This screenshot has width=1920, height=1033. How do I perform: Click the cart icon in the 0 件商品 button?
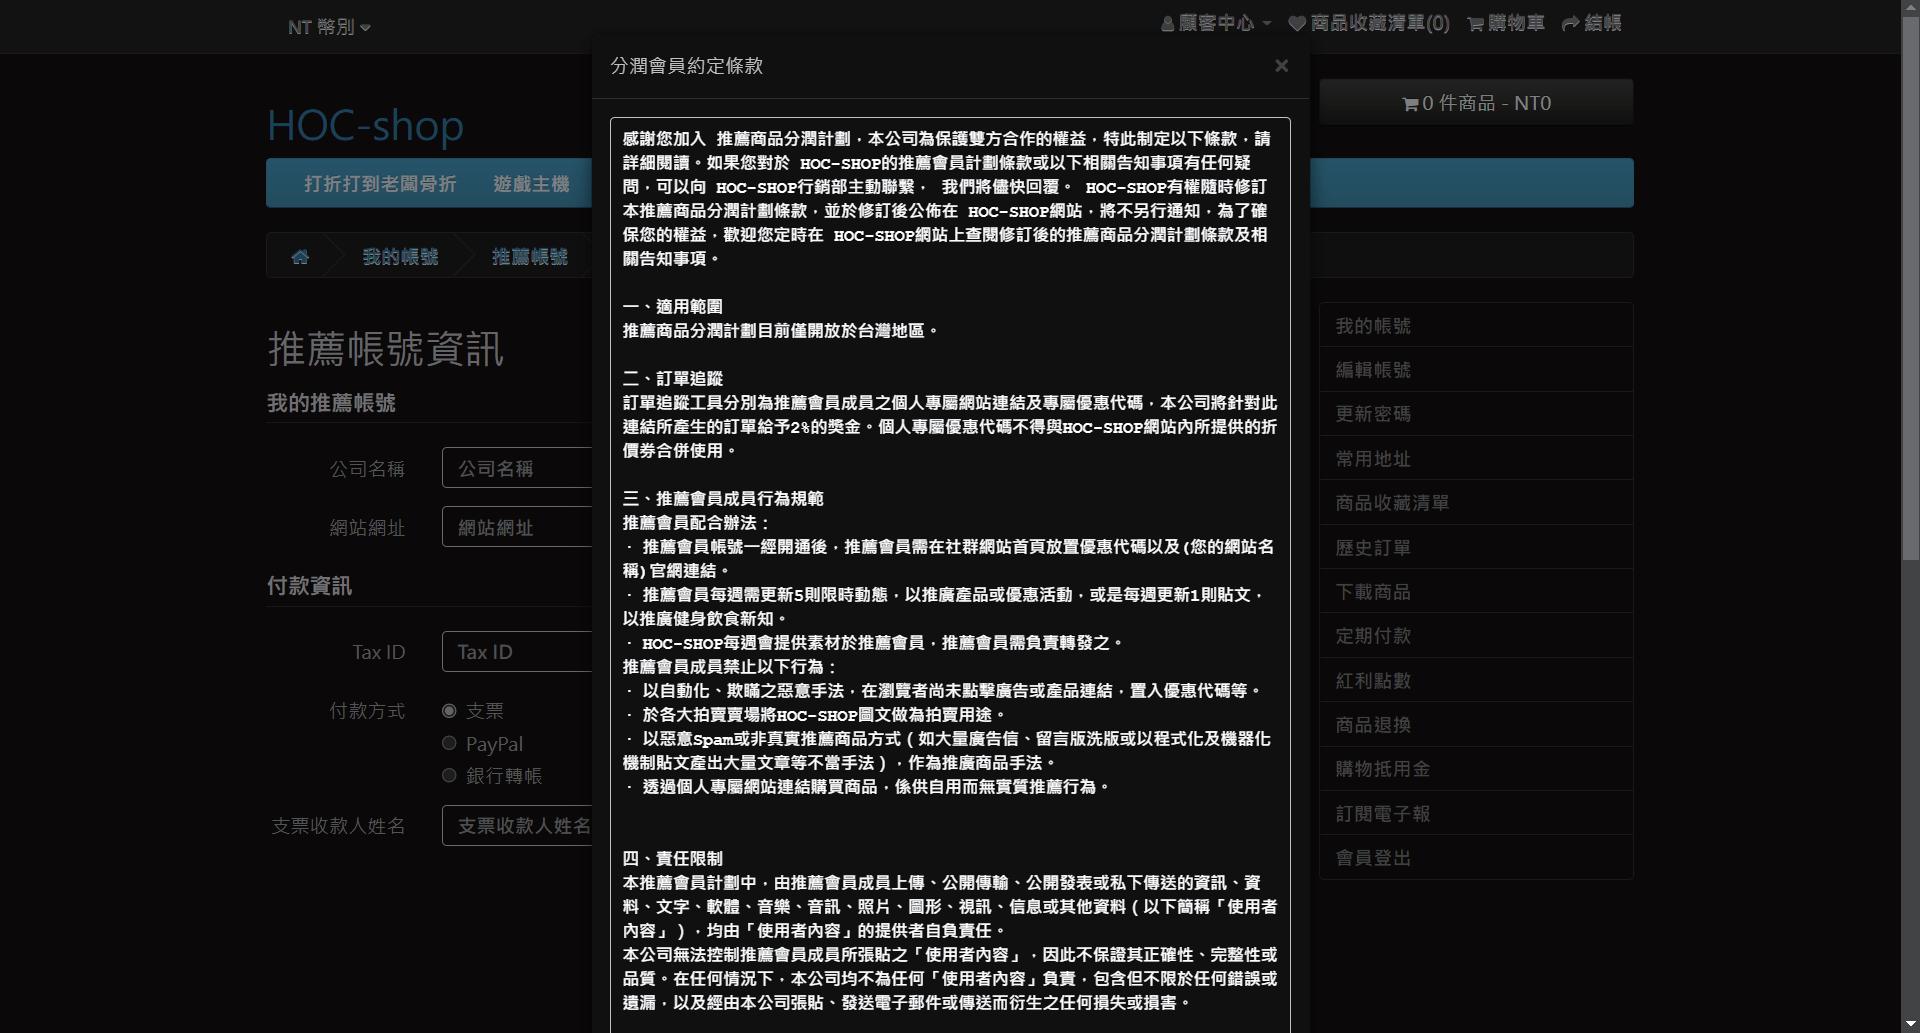(x=1410, y=104)
